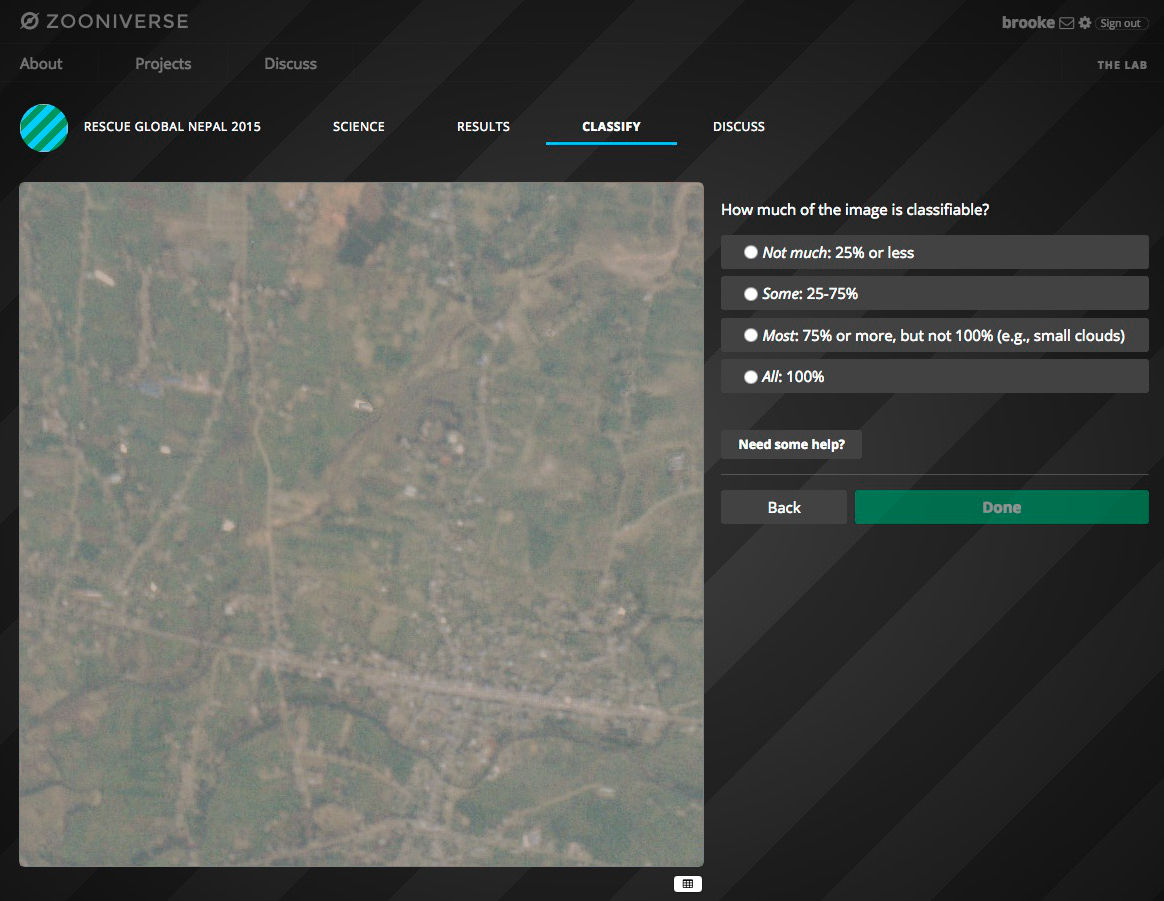
Task: Click the Sign out button
Action: click(1120, 23)
